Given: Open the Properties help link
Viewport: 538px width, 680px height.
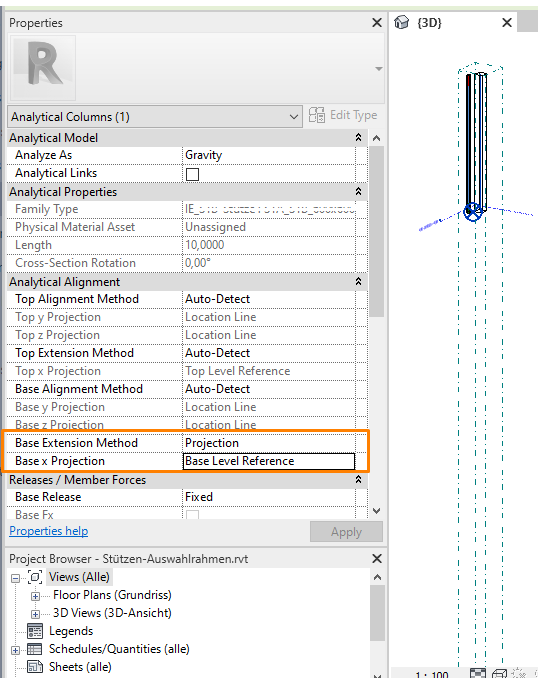Looking at the screenshot, I should (49, 531).
